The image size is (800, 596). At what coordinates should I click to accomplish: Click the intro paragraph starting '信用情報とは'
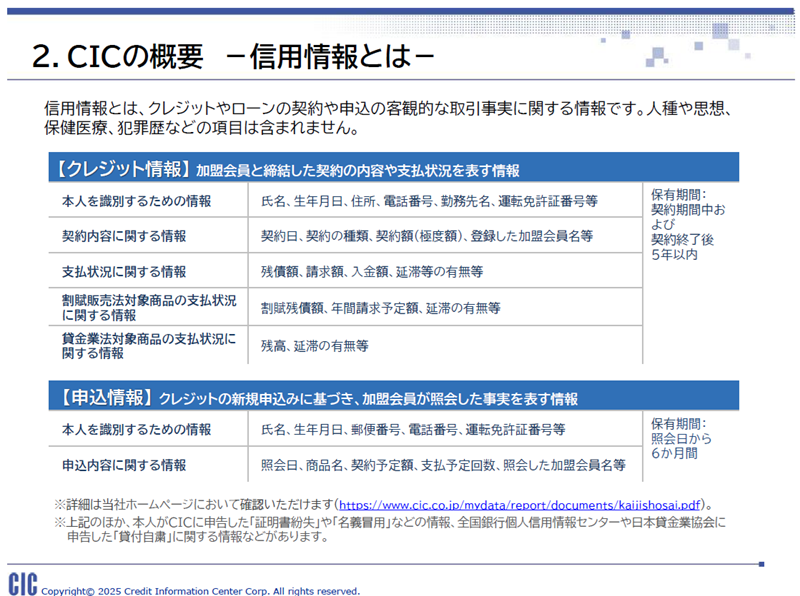coord(390,118)
